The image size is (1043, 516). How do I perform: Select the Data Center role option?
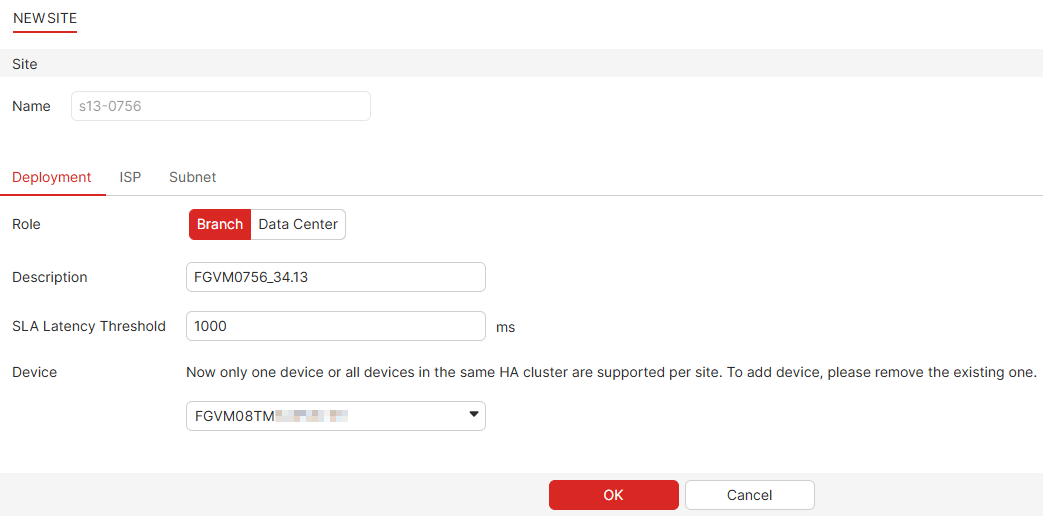click(298, 225)
